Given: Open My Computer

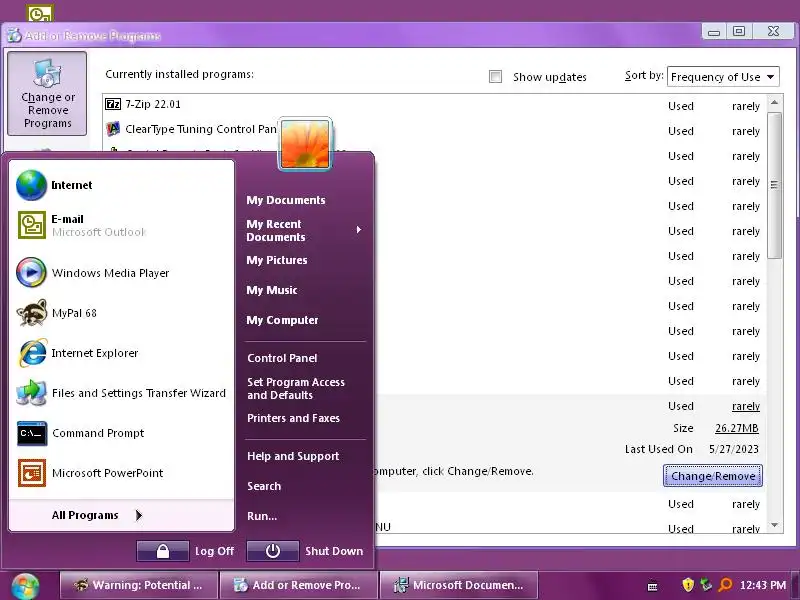Looking at the screenshot, I should [x=283, y=320].
